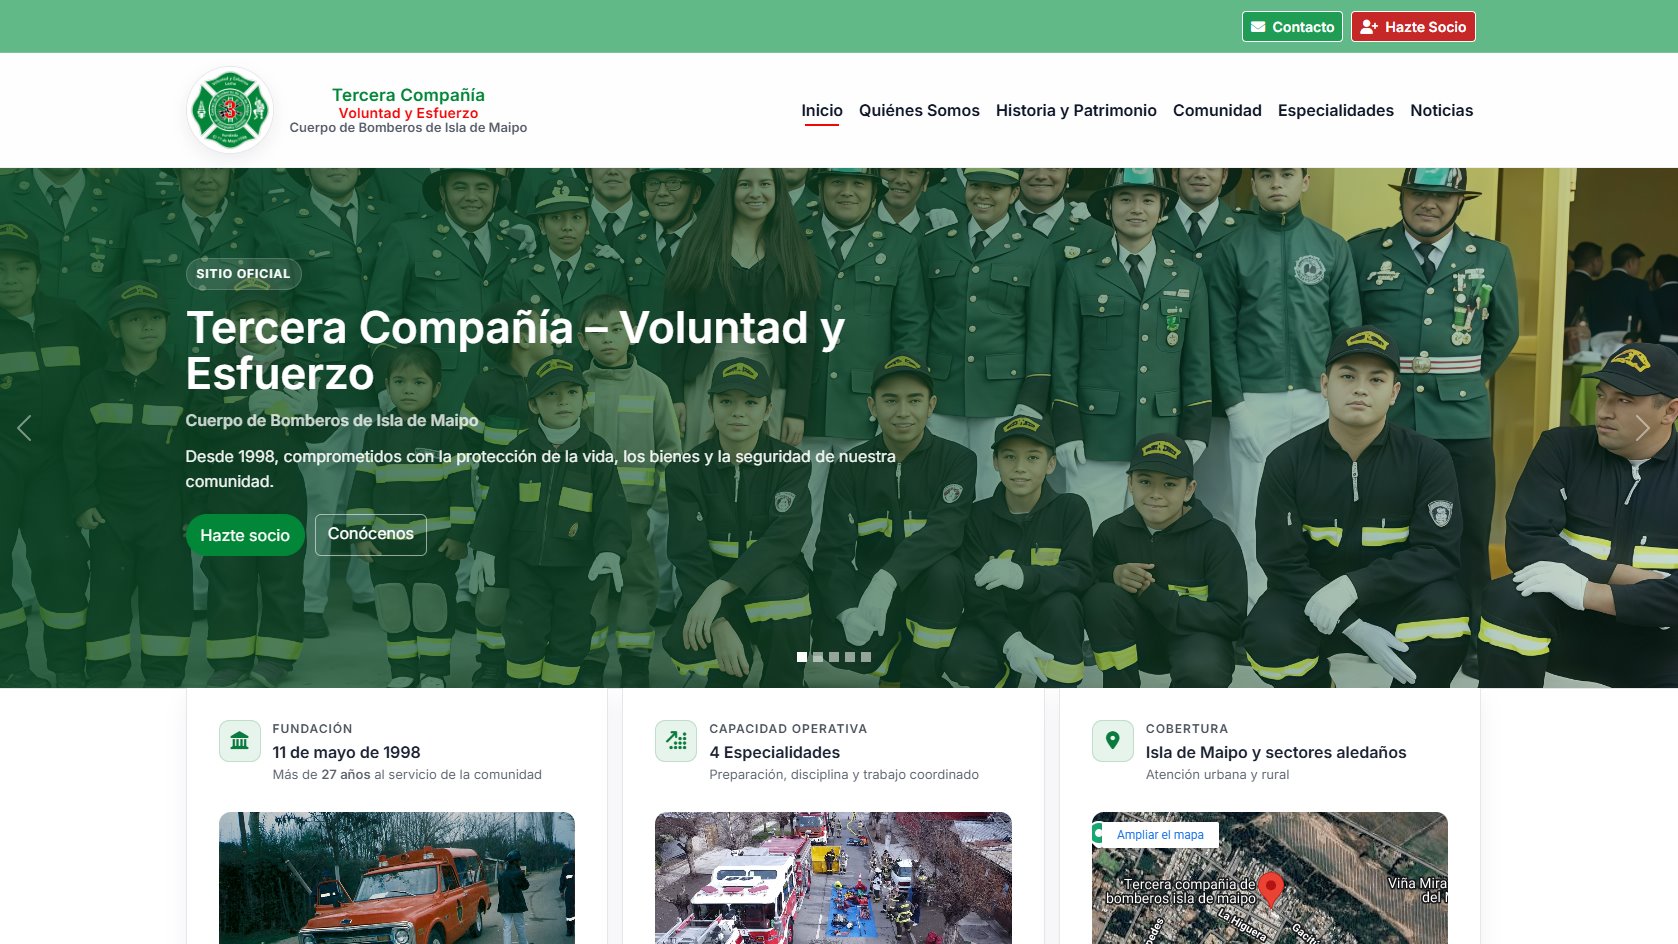The width and height of the screenshot is (1678, 944).
Task: Open Ampliar el mapa link
Action: point(1158,834)
